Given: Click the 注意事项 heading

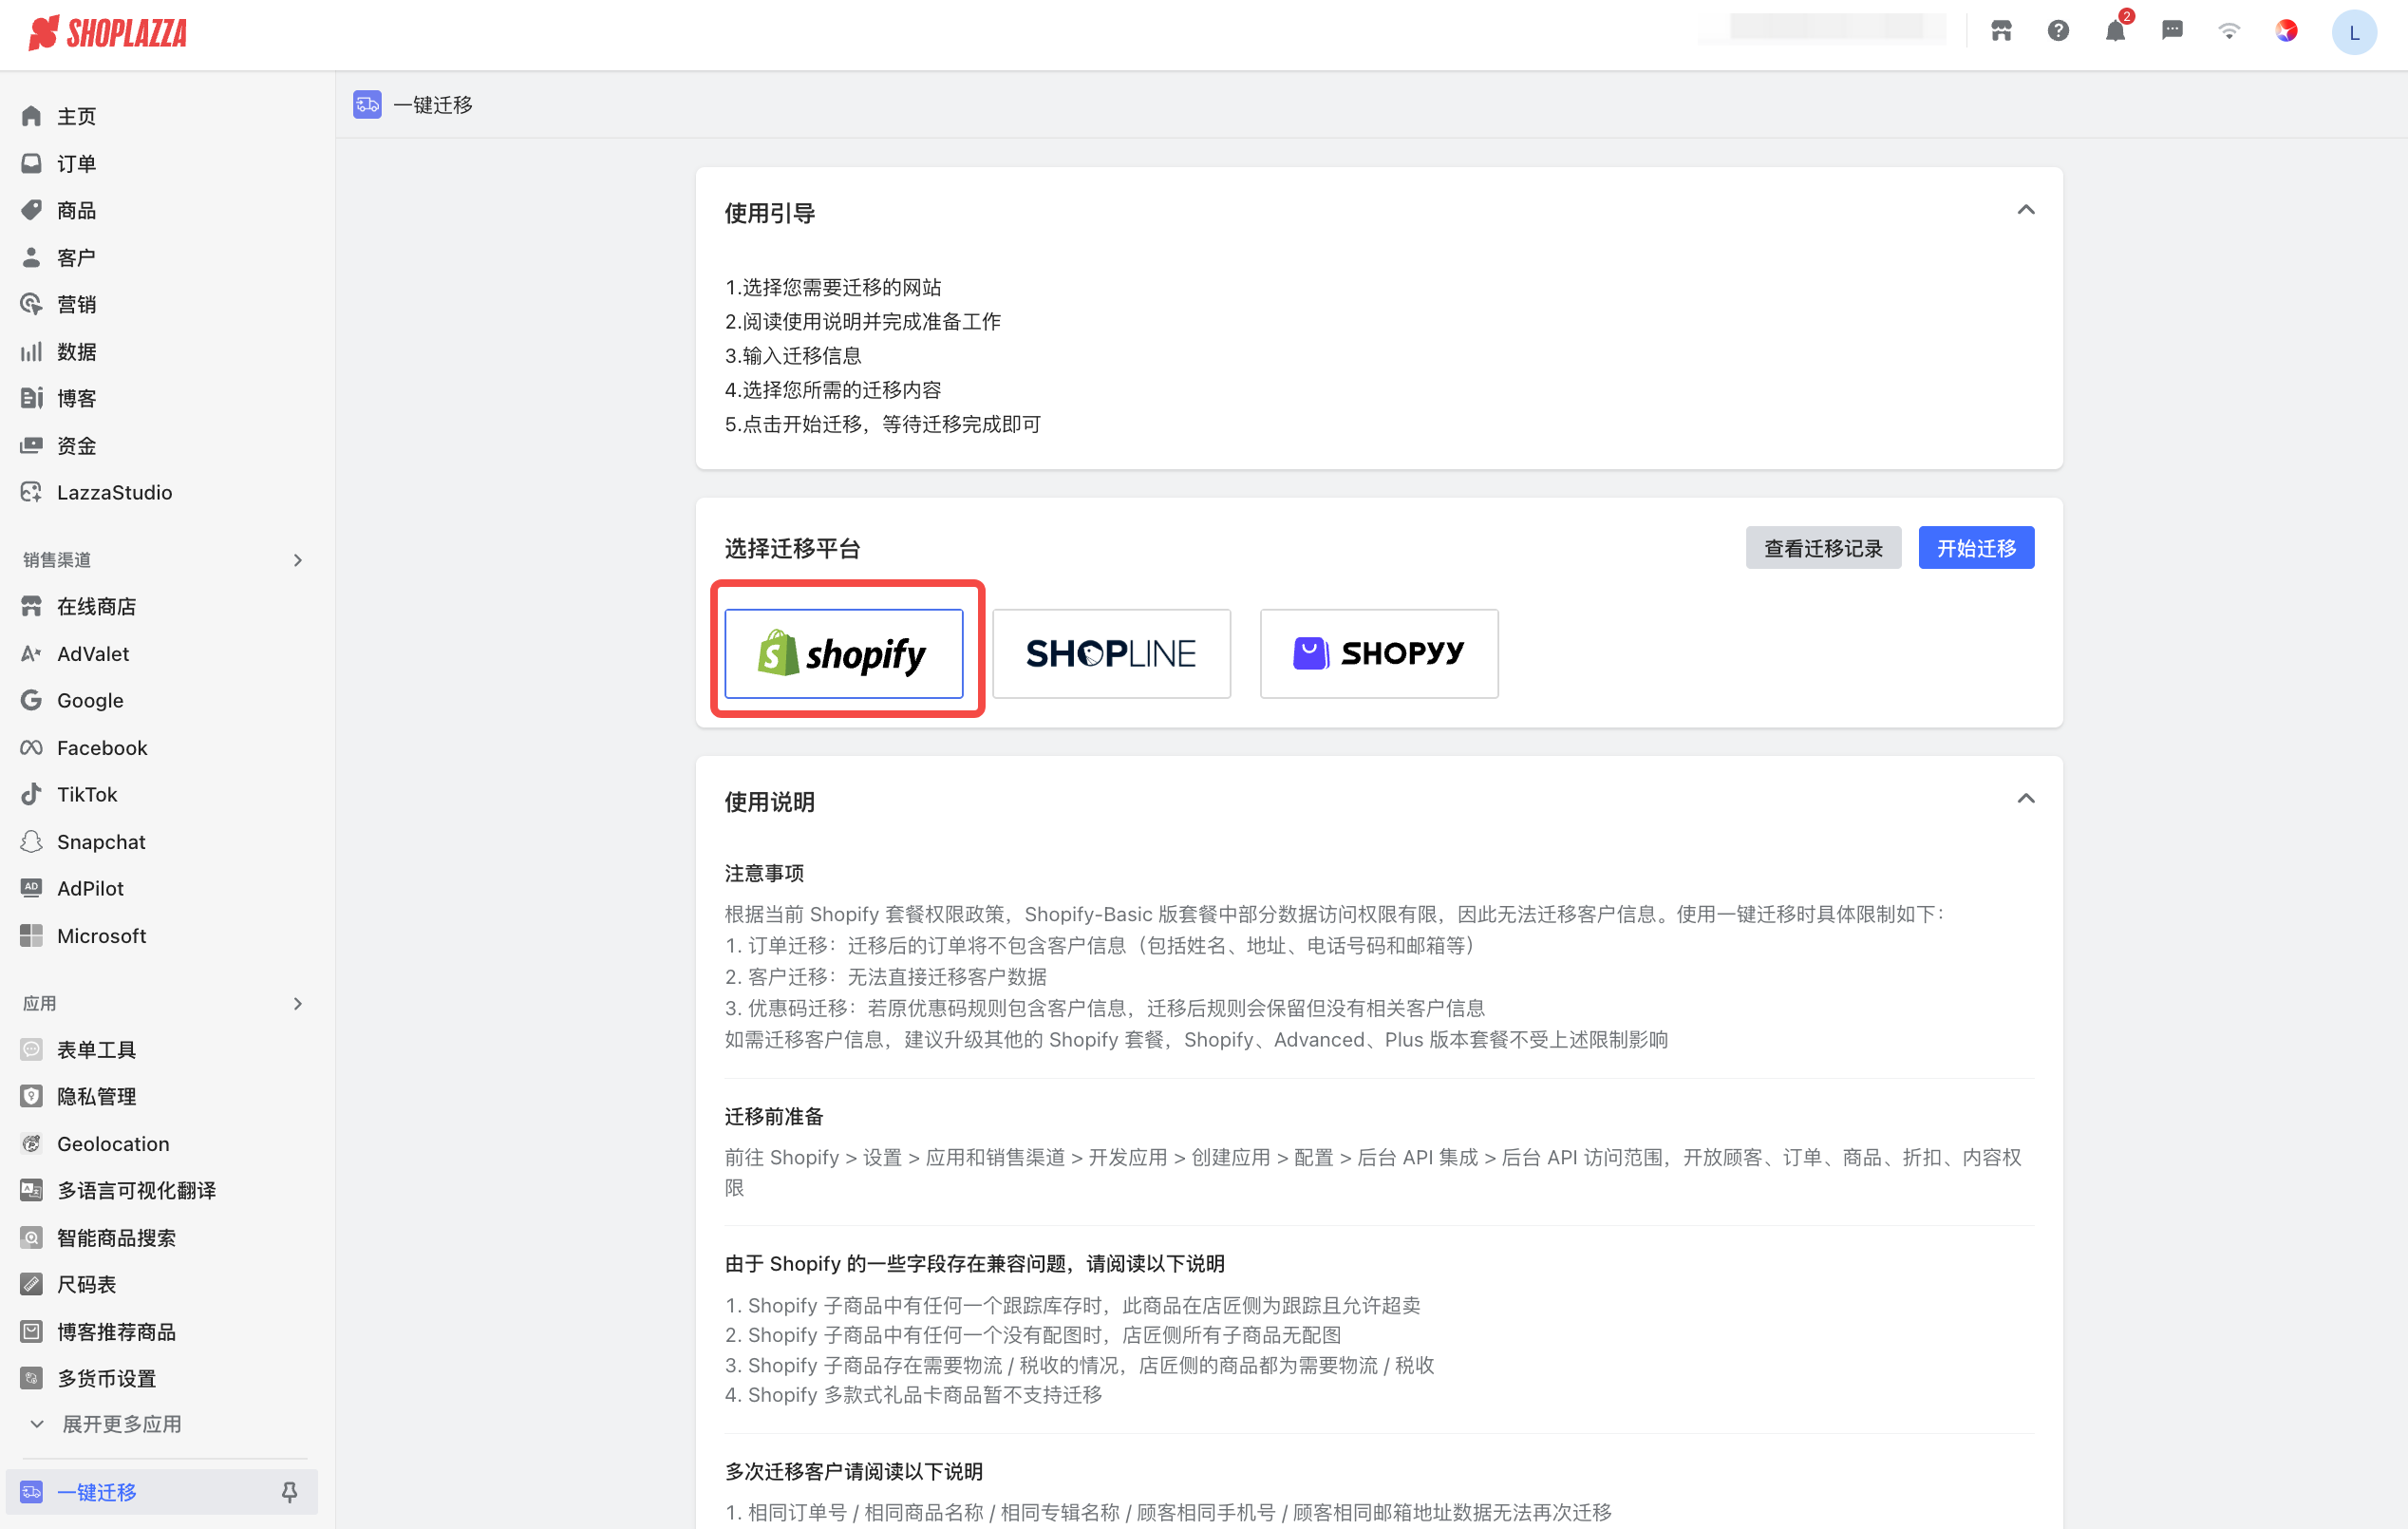Looking at the screenshot, I should (764, 873).
